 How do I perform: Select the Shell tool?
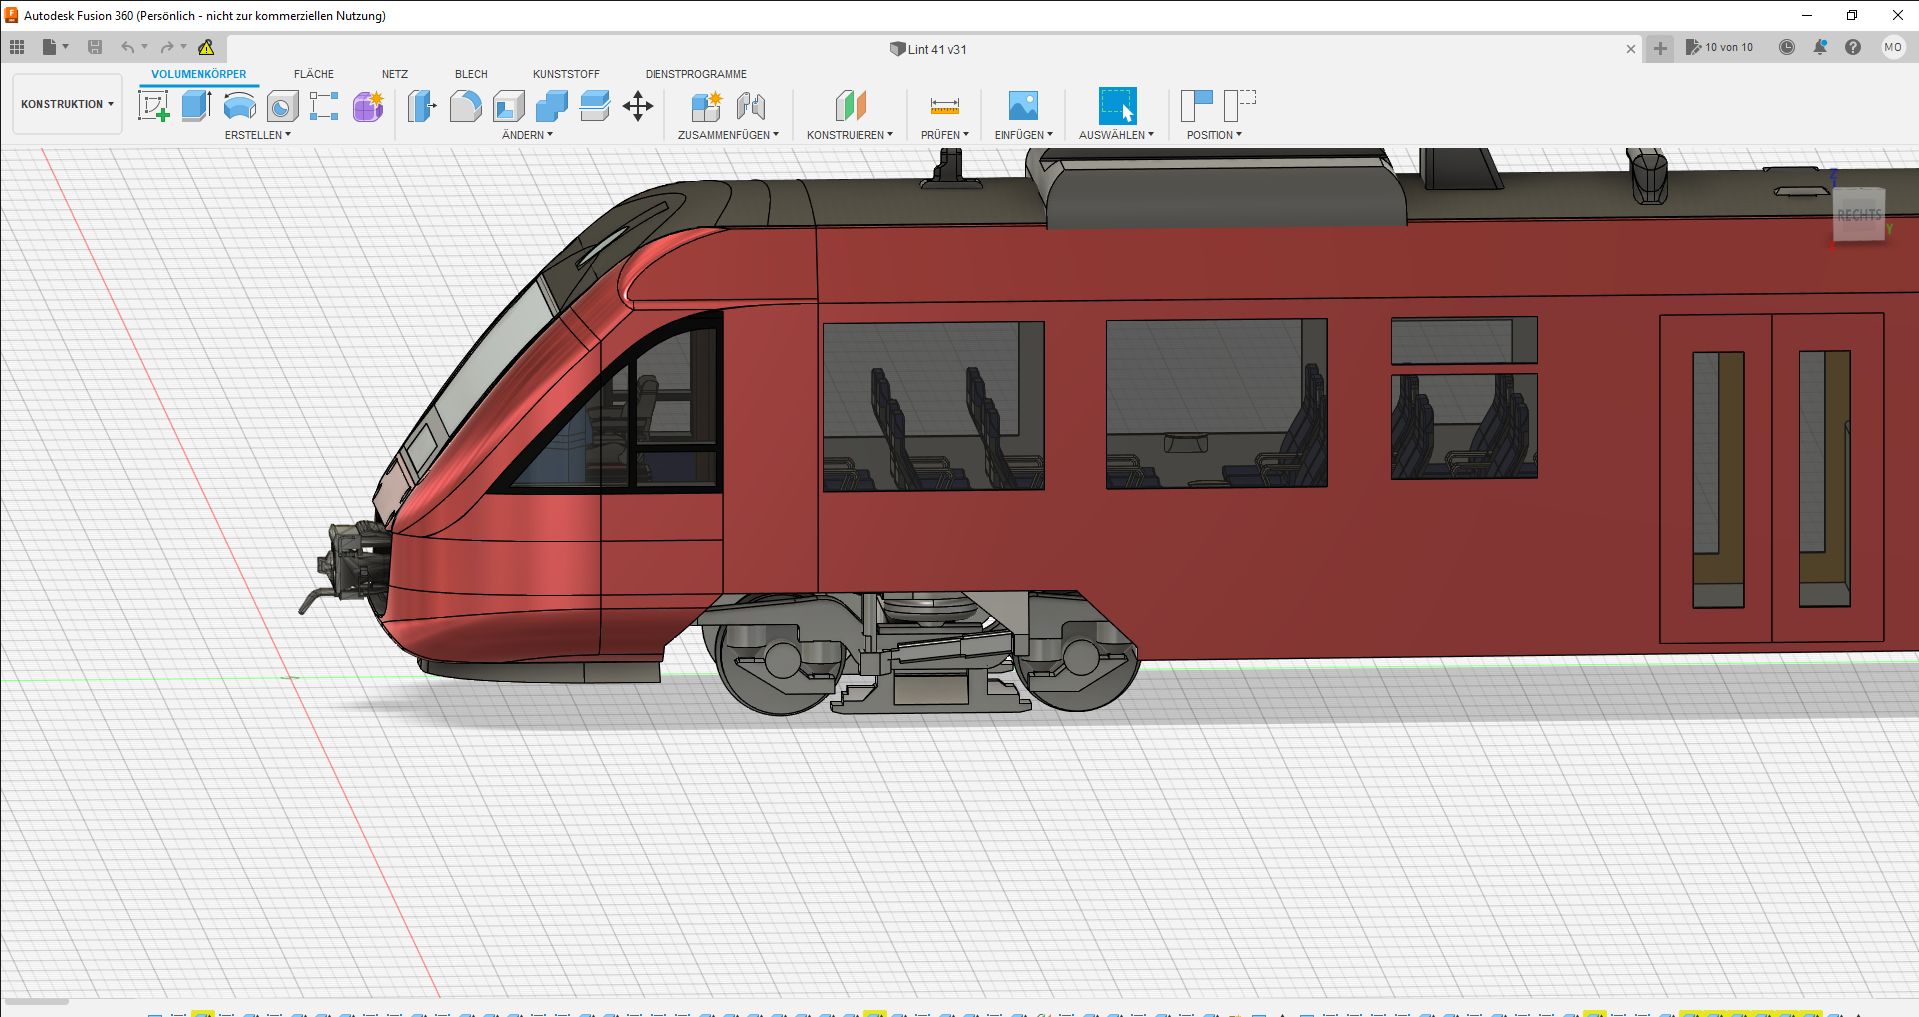pyautogui.click(x=509, y=106)
